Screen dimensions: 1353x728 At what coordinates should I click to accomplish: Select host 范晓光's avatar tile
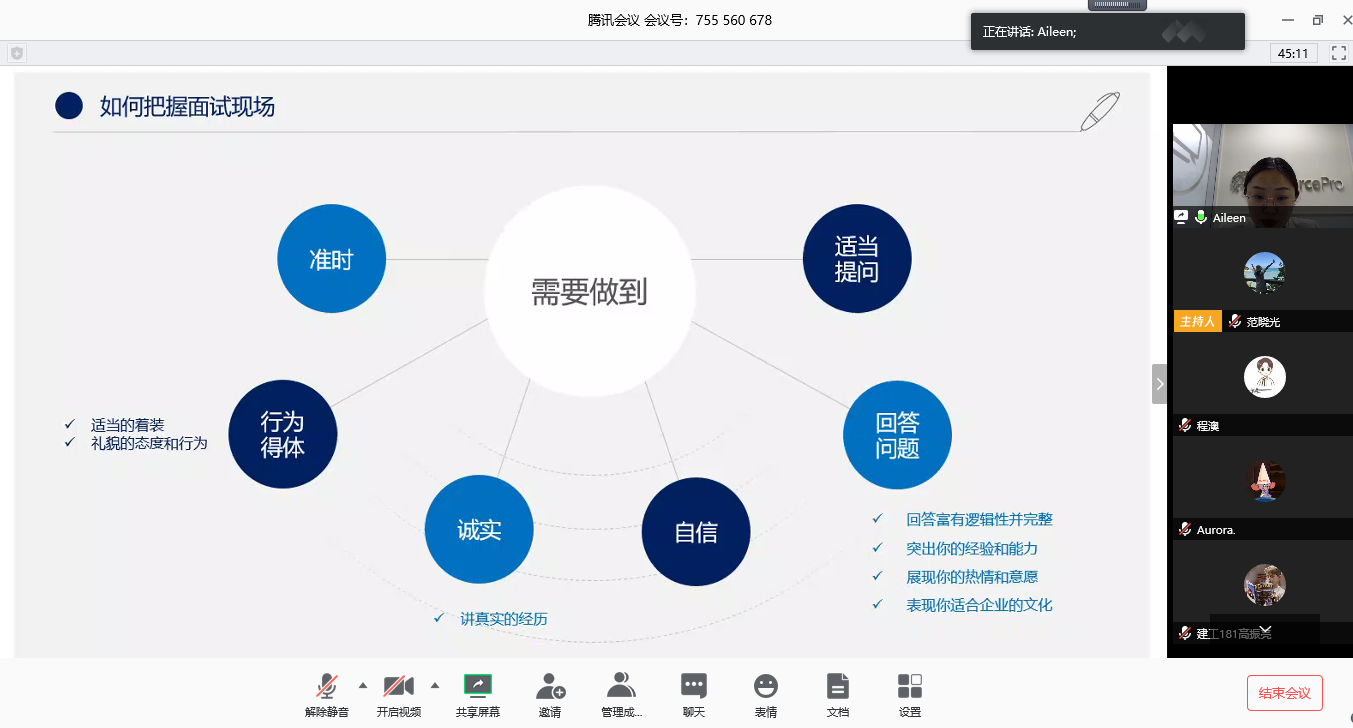(1264, 272)
